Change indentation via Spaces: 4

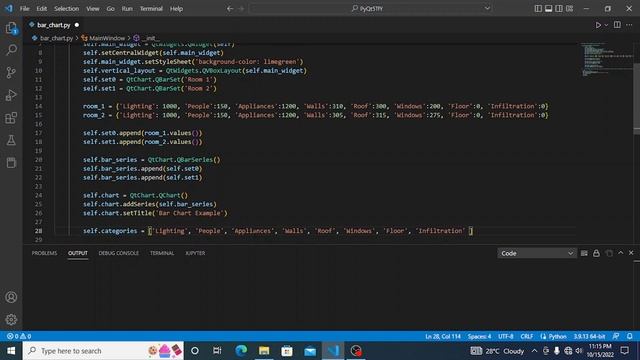479,336
